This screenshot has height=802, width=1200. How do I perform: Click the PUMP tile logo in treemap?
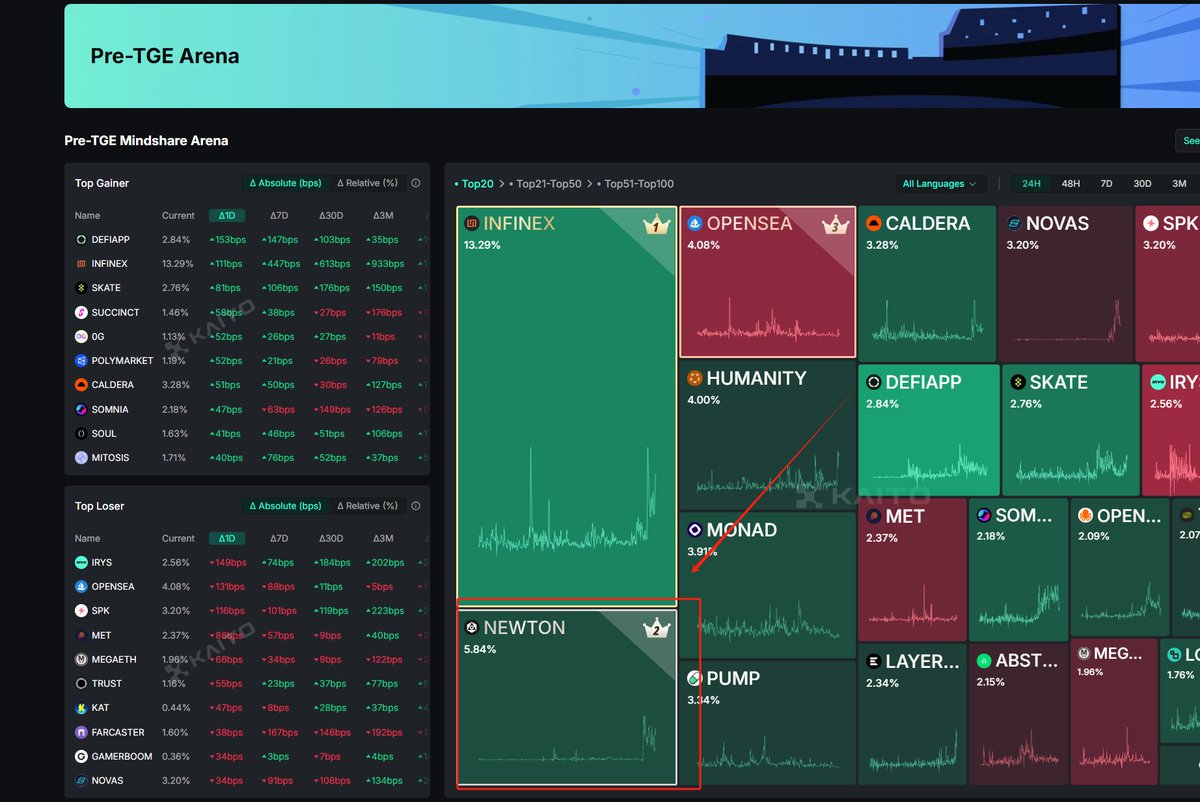pyautogui.click(x=694, y=679)
